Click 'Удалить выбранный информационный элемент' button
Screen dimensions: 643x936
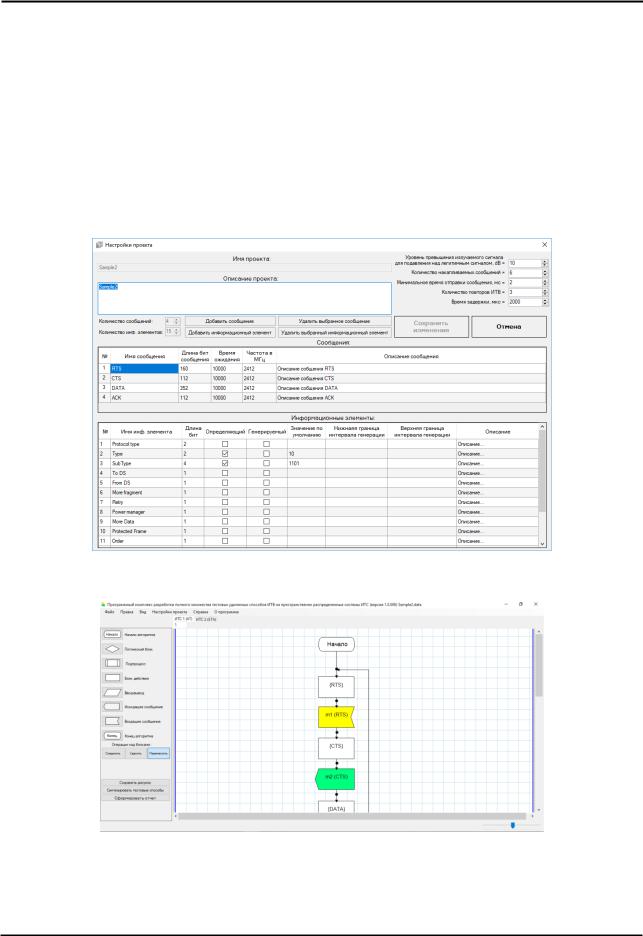point(334,332)
